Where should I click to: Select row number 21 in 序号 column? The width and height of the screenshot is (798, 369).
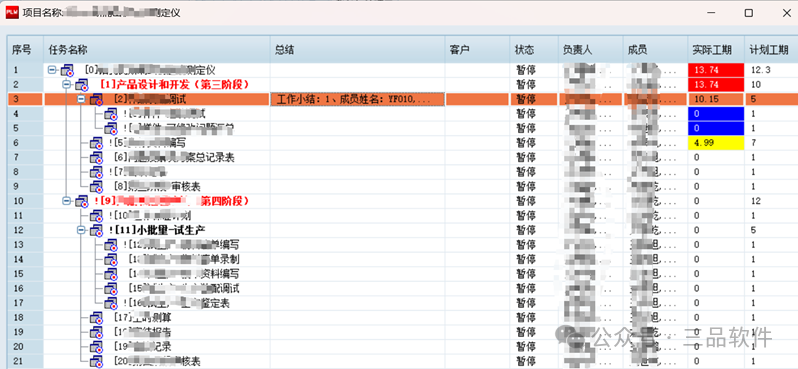click(x=25, y=361)
